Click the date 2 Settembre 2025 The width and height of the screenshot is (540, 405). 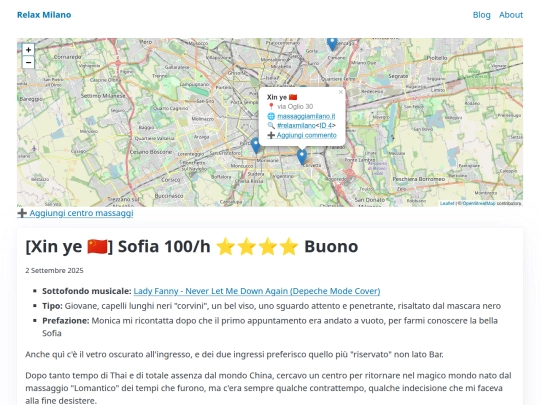tap(54, 270)
